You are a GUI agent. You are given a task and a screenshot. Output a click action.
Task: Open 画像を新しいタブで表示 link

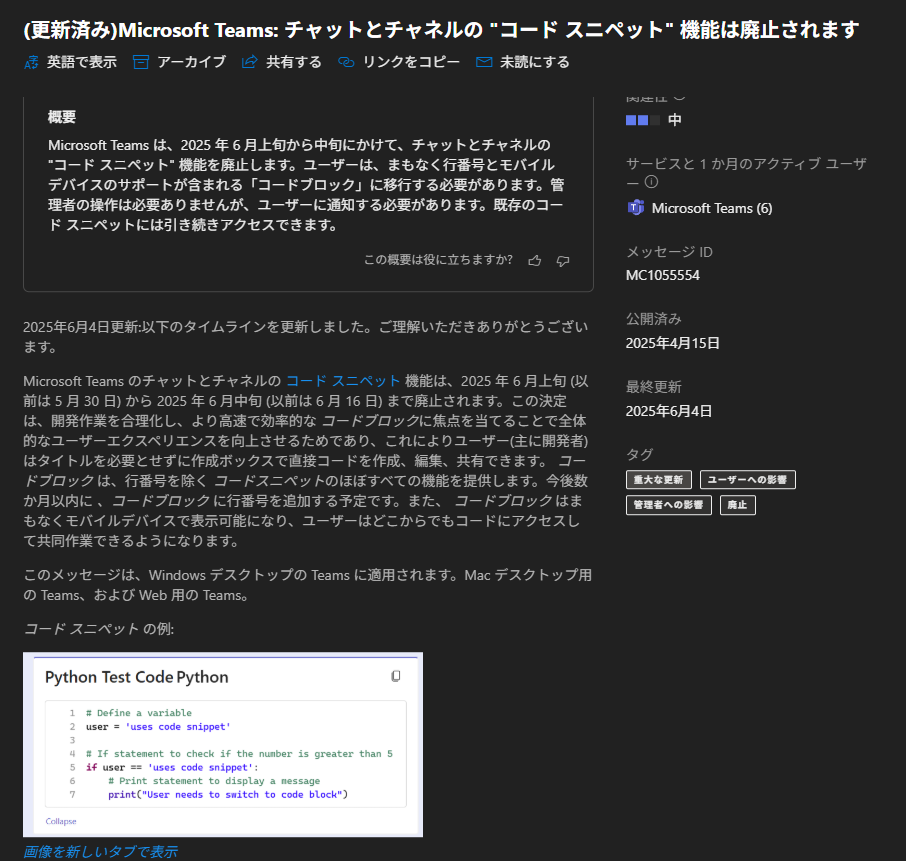pyautogui.click(x=101, y=851)
